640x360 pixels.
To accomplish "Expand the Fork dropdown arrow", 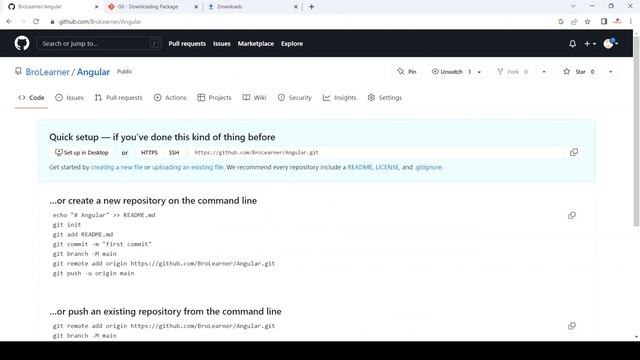I will [544, 72].
